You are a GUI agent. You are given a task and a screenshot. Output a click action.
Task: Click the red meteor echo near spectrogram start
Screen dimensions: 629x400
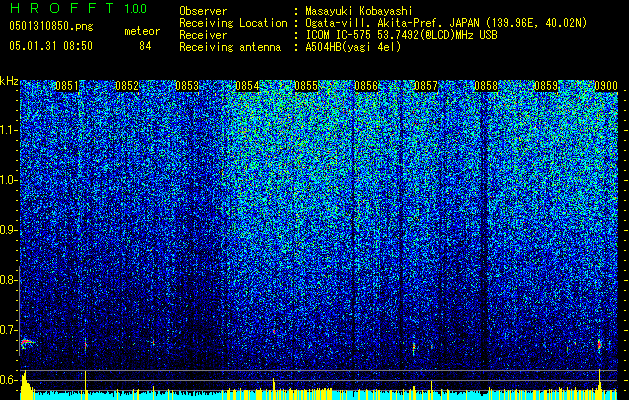[27, 342]
